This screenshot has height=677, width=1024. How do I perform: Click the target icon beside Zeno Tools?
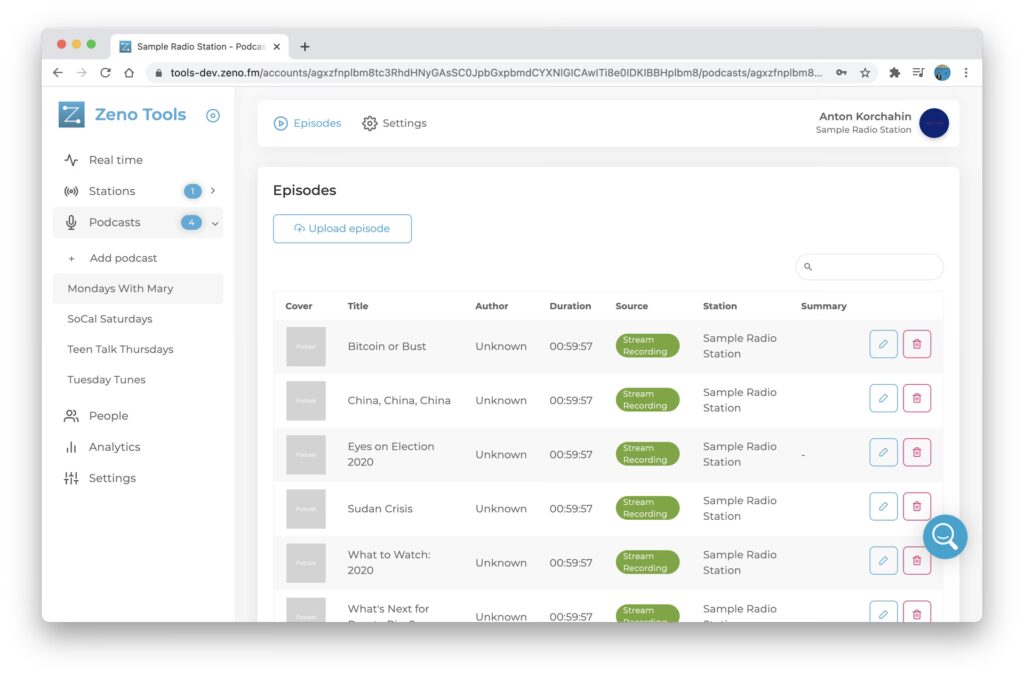tap(212, 116)
